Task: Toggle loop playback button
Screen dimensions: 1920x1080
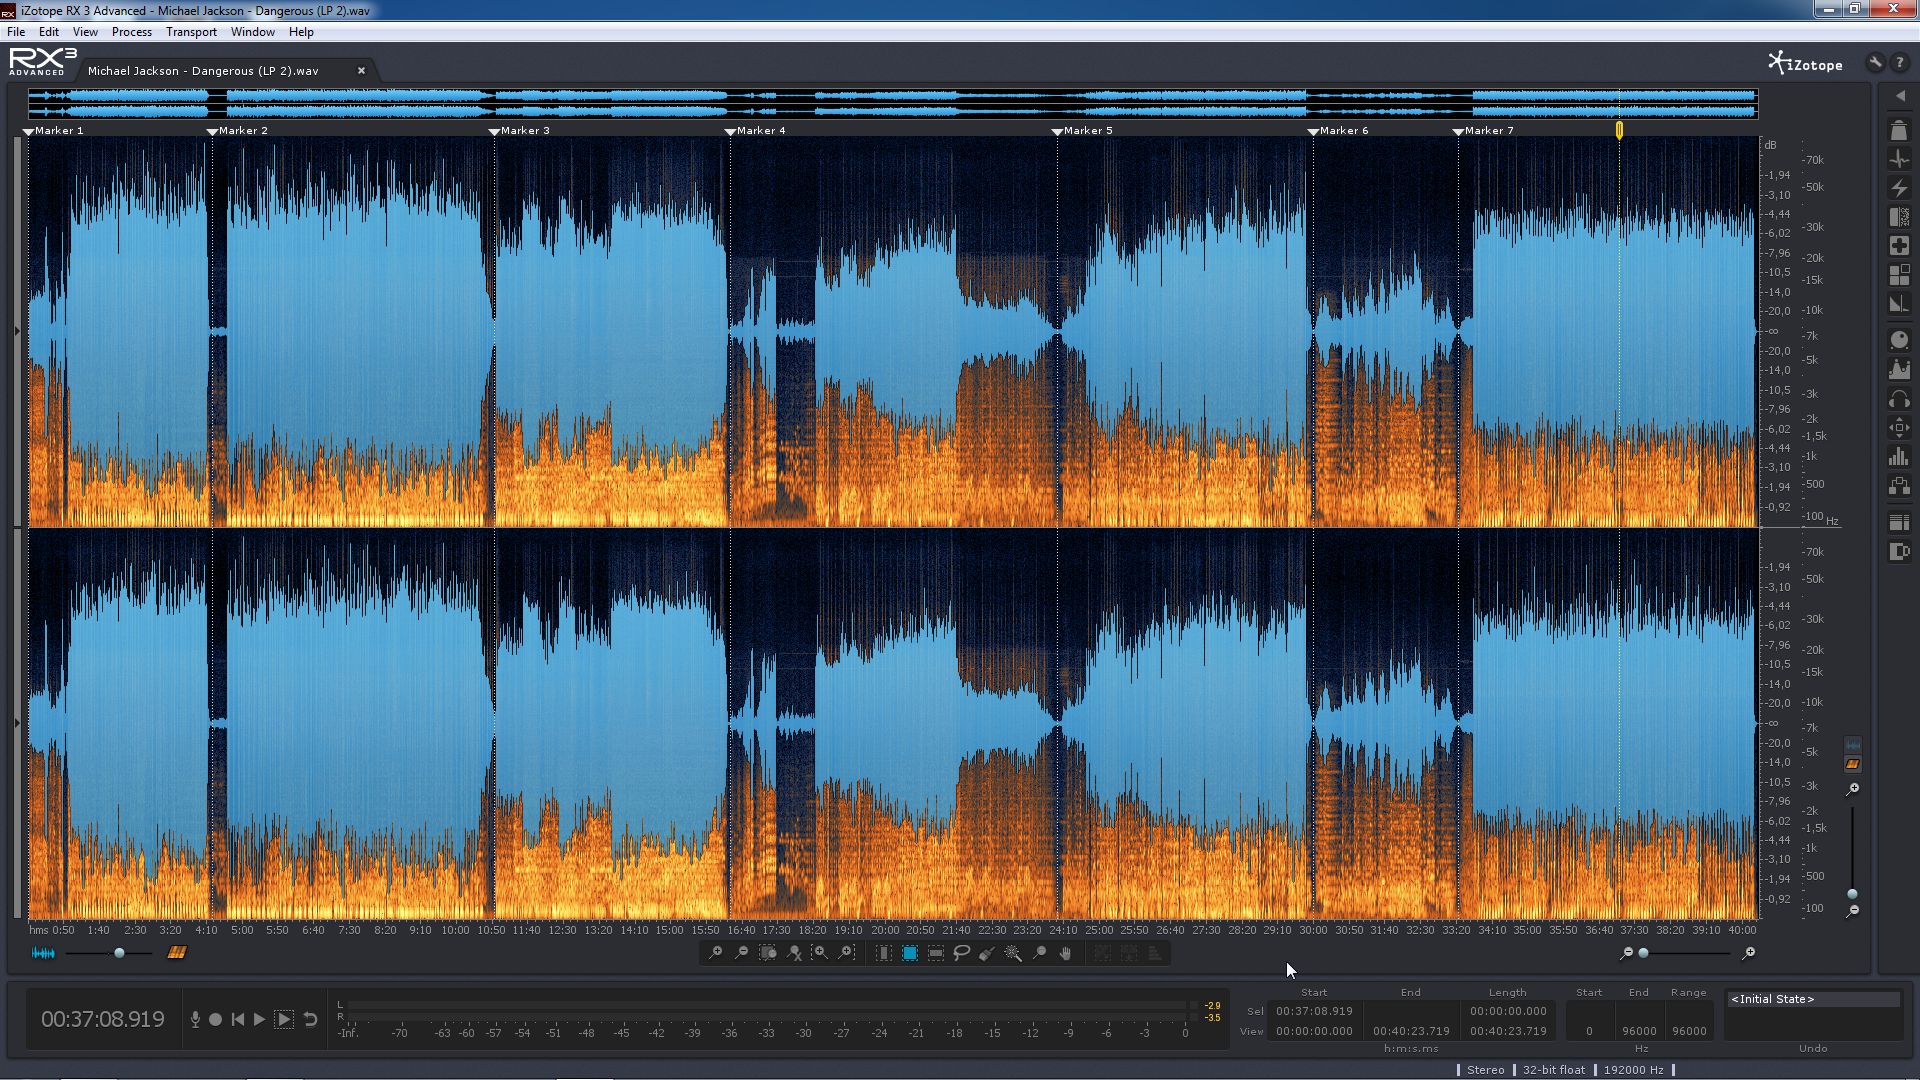Action: pyautogui.click(x=311, y=1019)
